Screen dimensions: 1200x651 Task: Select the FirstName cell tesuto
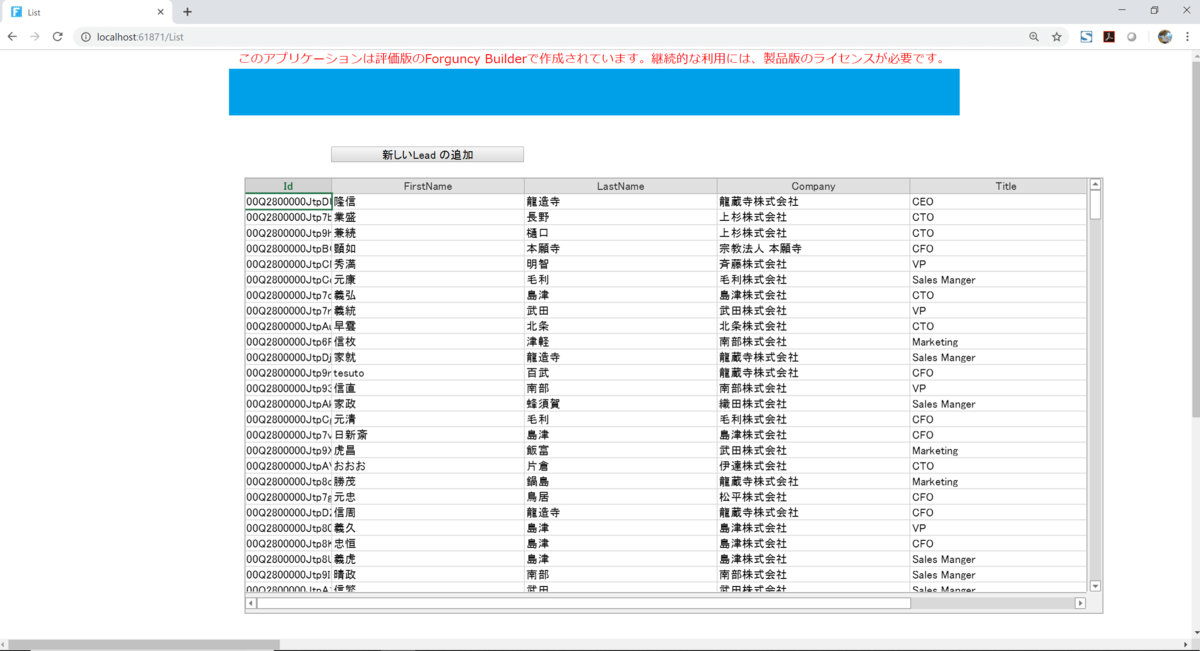click(428, 373)
